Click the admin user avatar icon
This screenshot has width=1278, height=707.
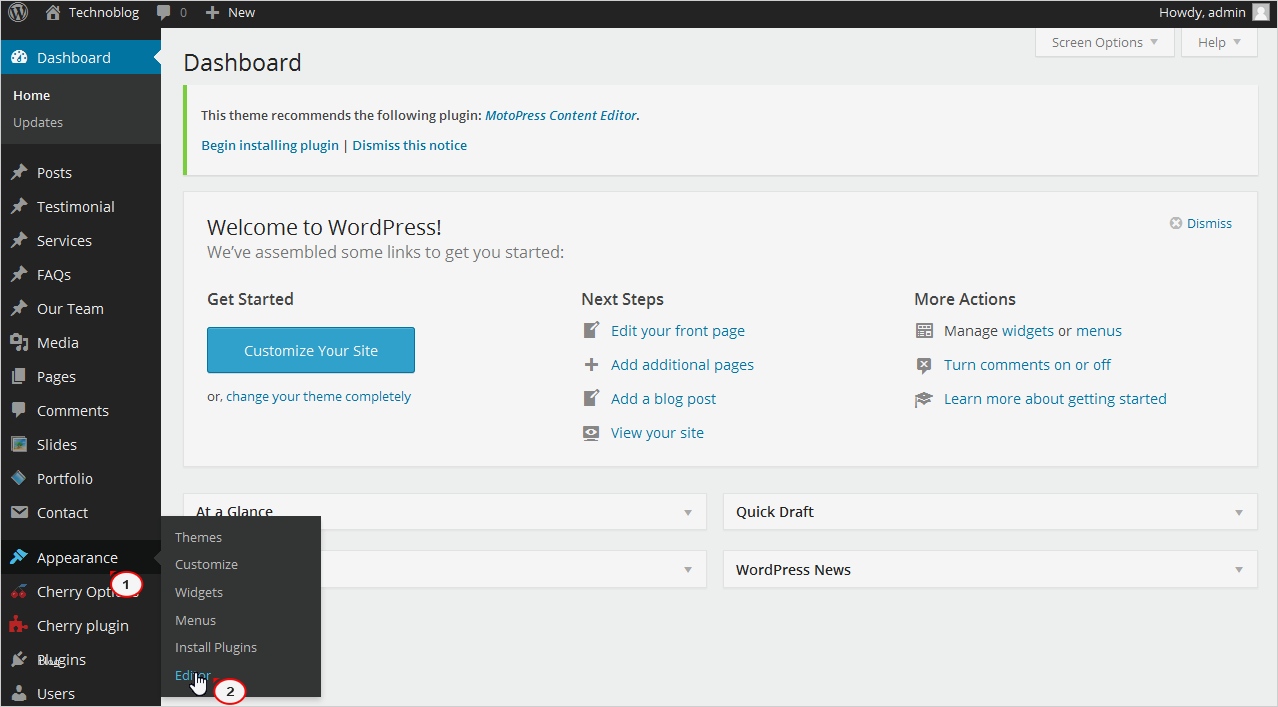[x=1260, y=13]
